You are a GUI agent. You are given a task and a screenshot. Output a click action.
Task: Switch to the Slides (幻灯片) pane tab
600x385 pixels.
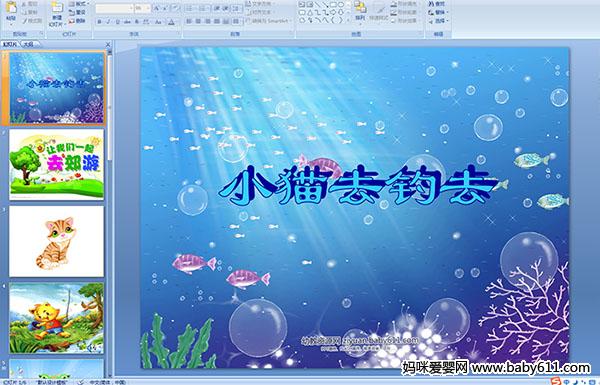pyautogui.click(x=10, y=44)
